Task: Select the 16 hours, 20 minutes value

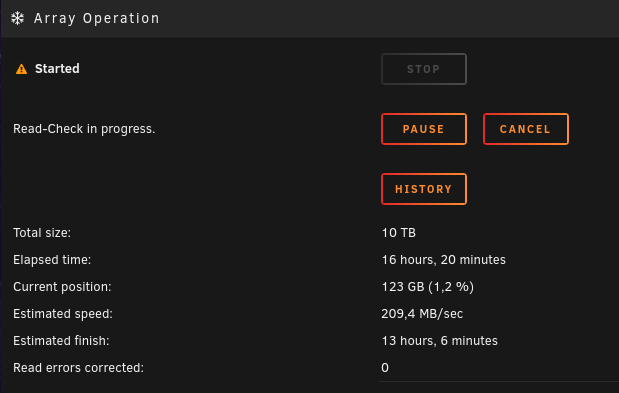Action: coord(443,260)
